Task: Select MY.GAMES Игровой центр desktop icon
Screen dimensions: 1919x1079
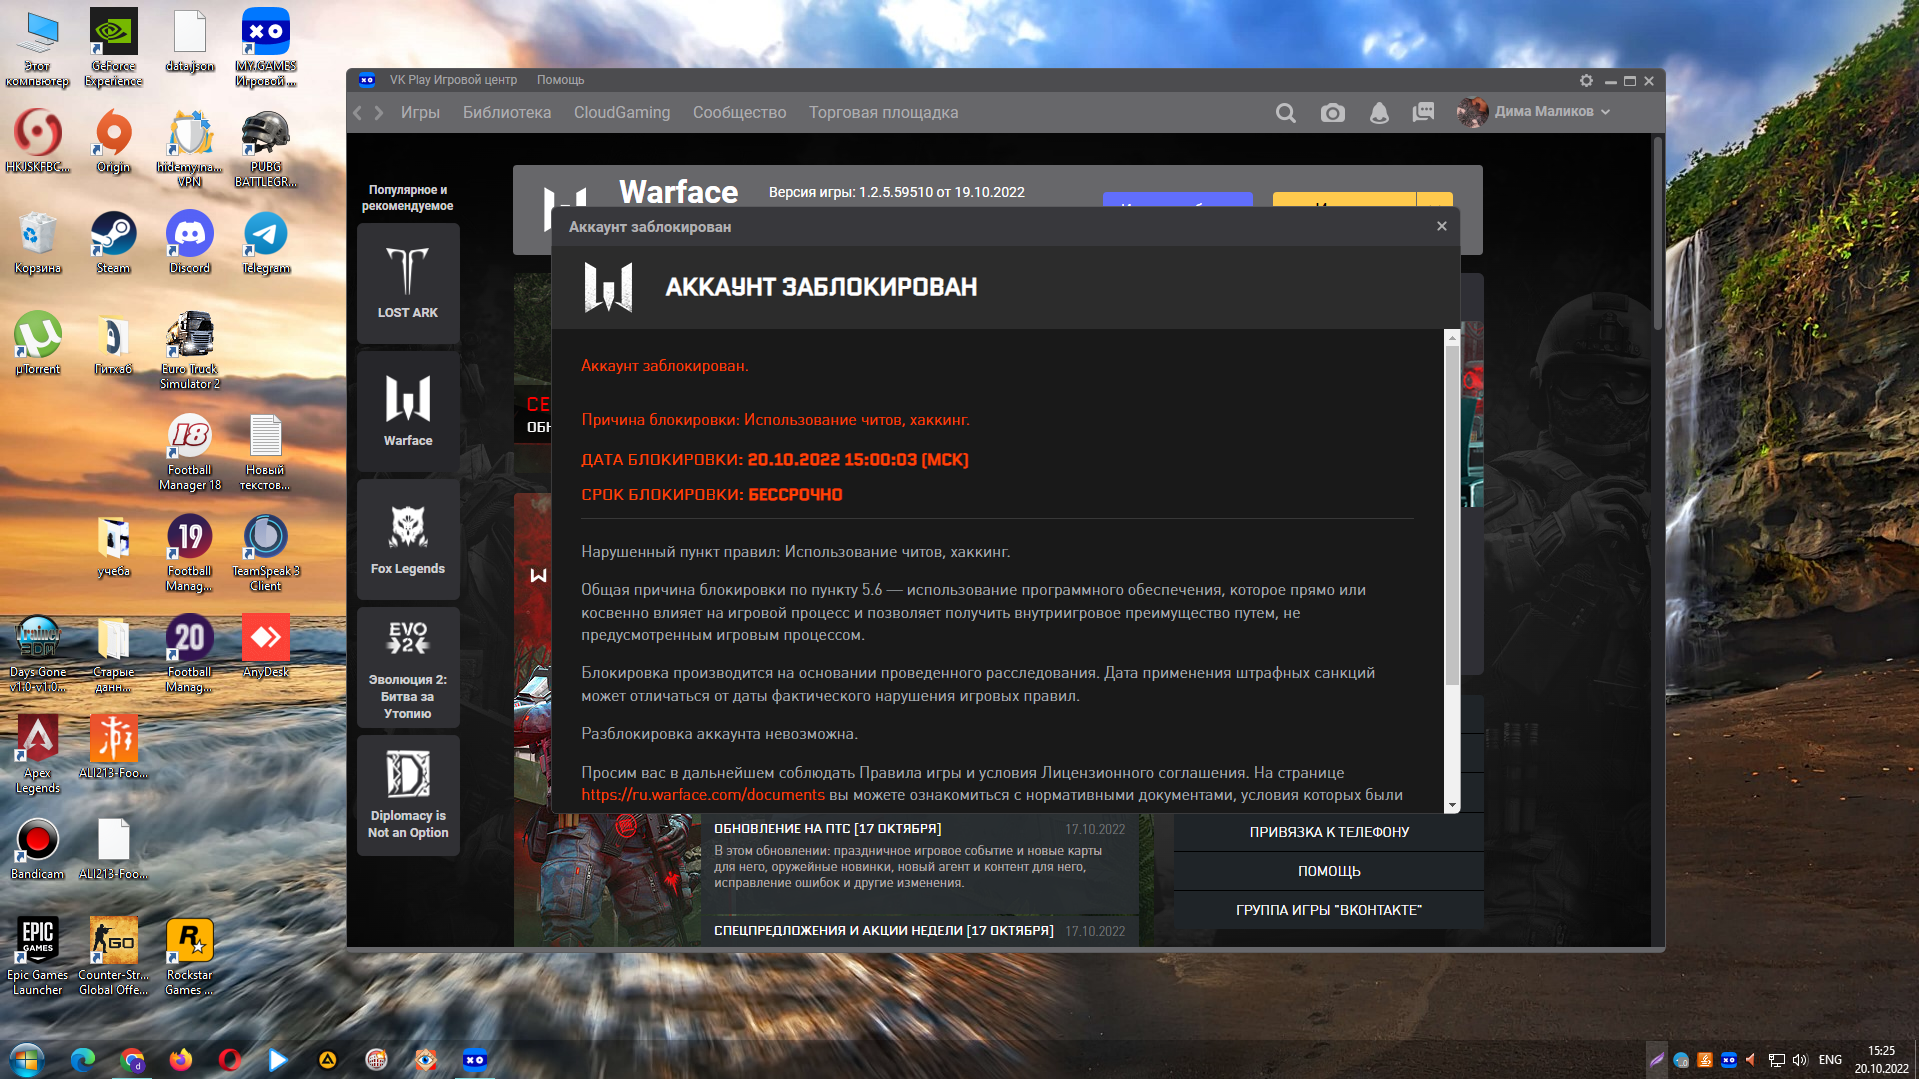Action: (266, 48)
